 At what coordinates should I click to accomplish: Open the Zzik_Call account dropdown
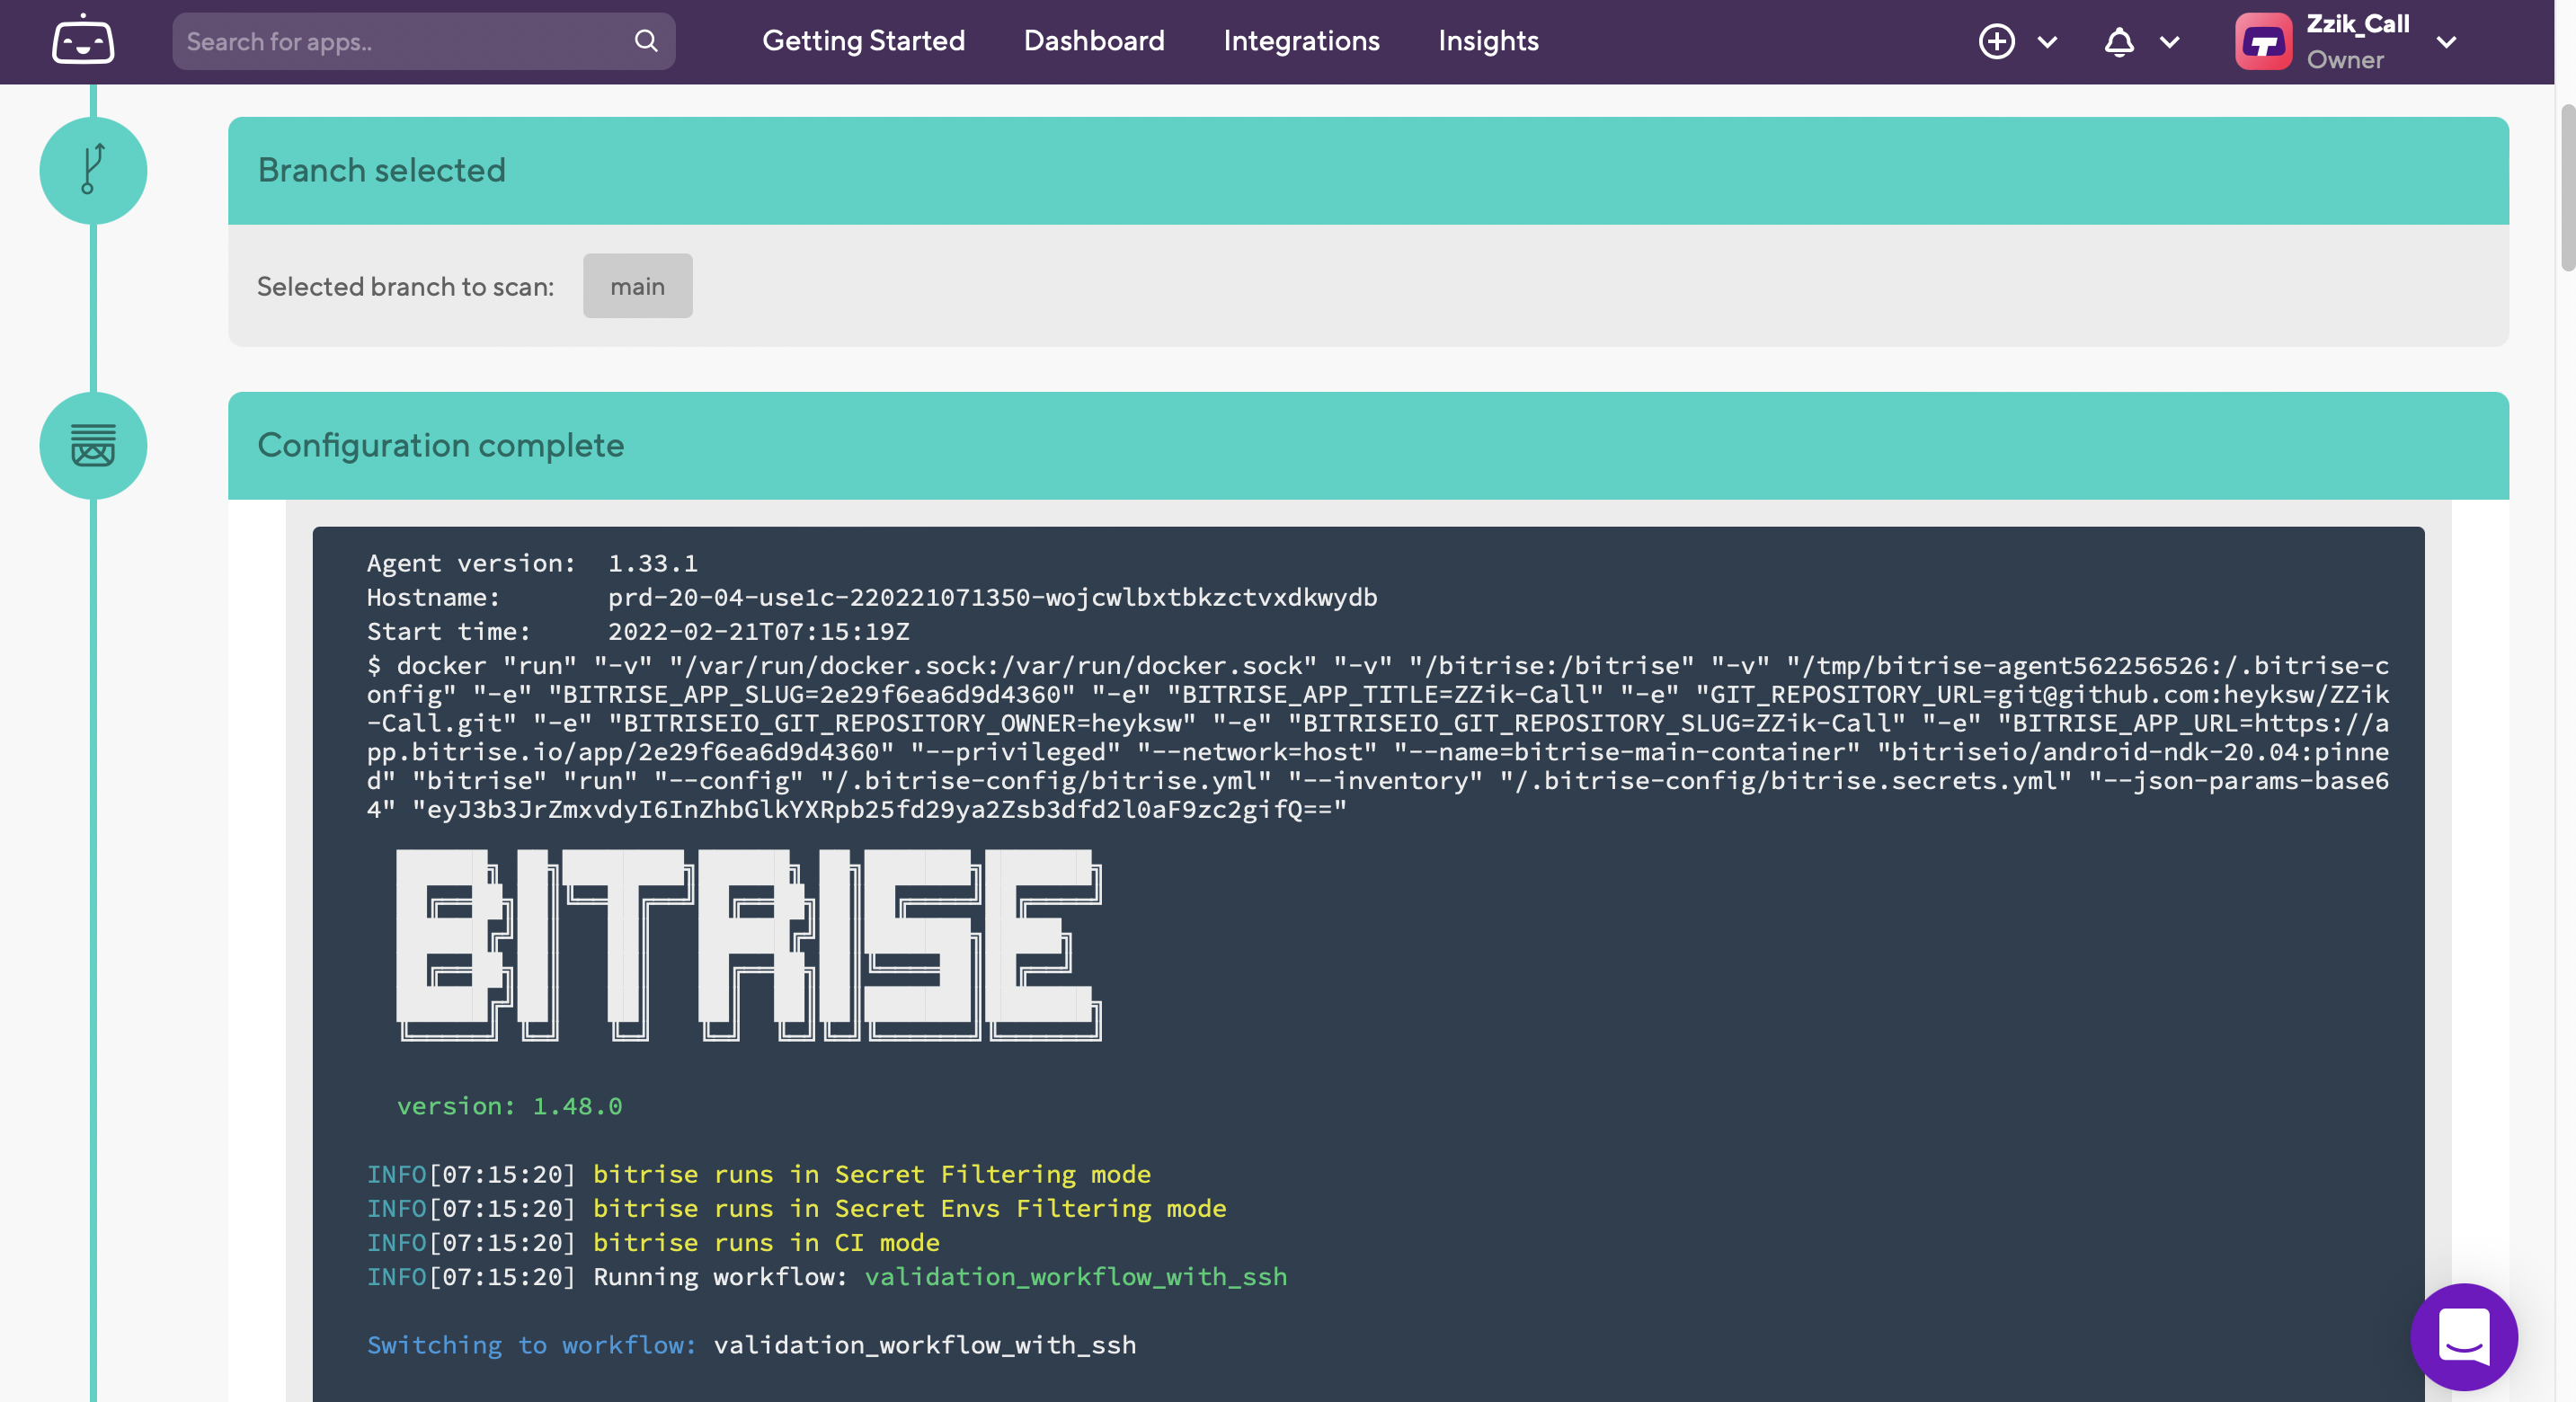(x=2446, y=42)
